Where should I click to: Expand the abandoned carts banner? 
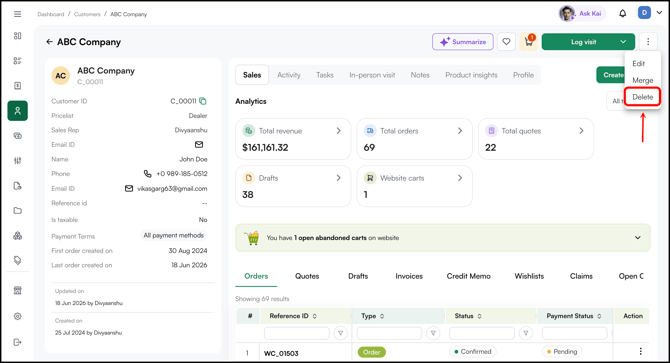click(638, 238)
